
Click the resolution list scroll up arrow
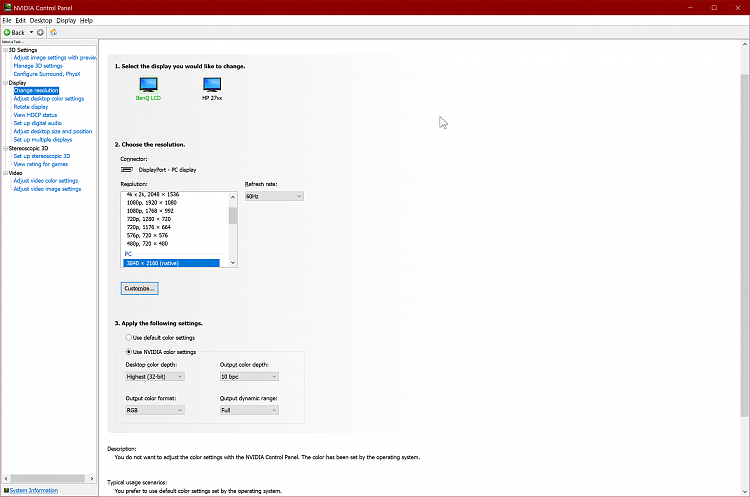[233, 197]
